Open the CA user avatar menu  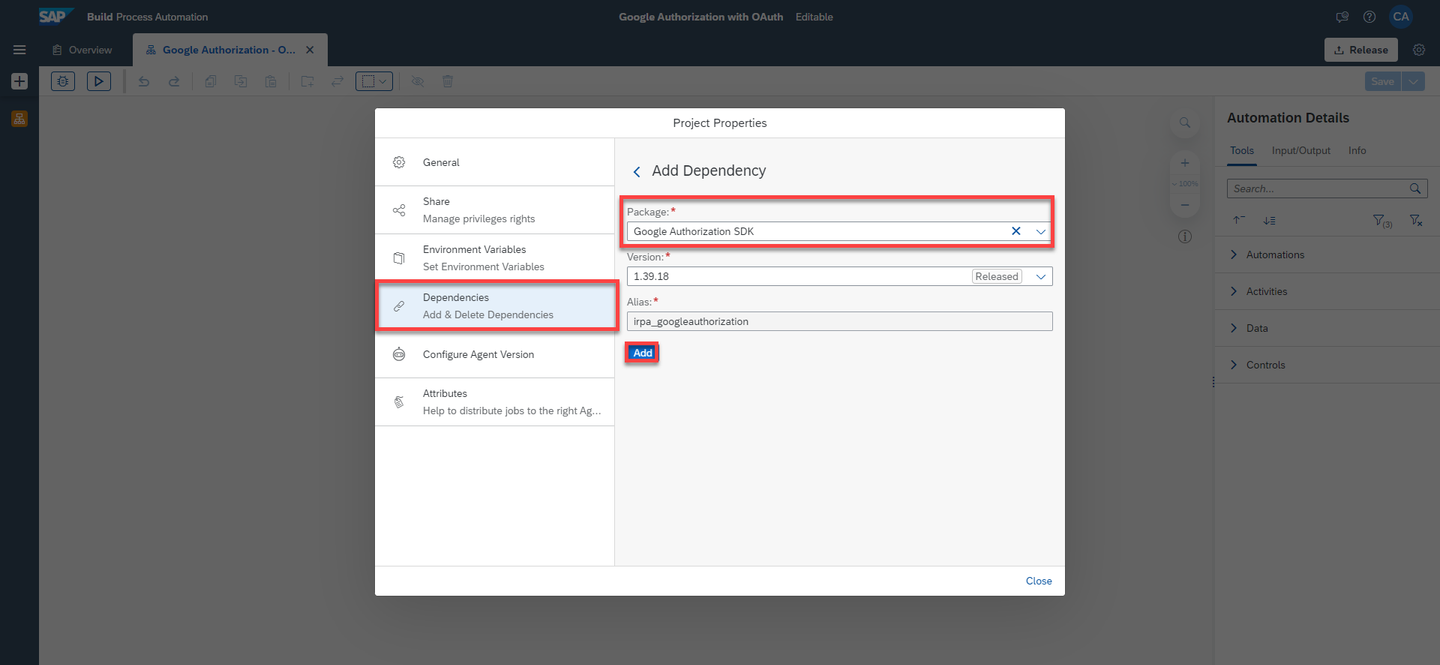click(1401, 17)
